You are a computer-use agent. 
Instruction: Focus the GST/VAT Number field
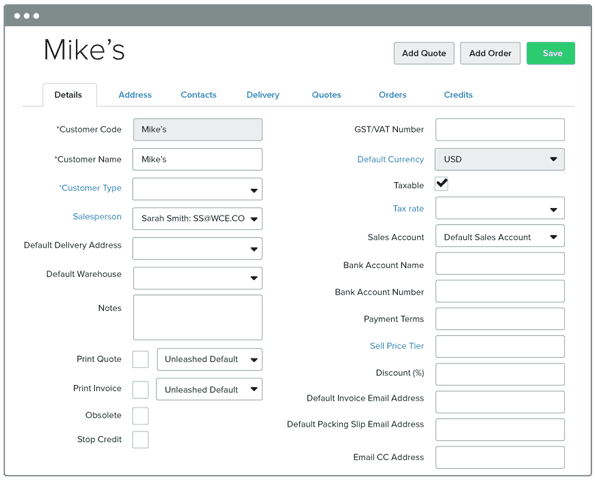click(x=500, y=129)
